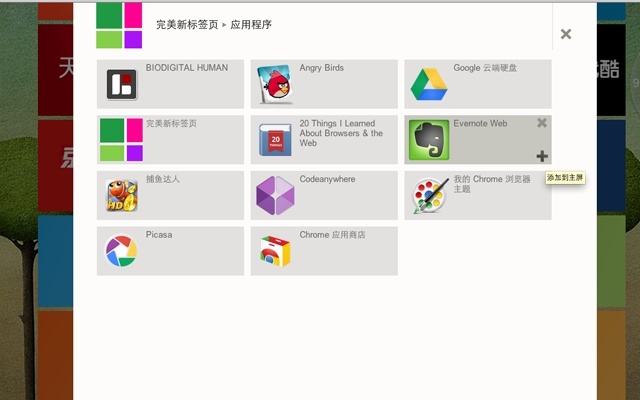640x400 pixels.
Task: Open the Google Drive triangle icon
Action: tap(429, 84)
